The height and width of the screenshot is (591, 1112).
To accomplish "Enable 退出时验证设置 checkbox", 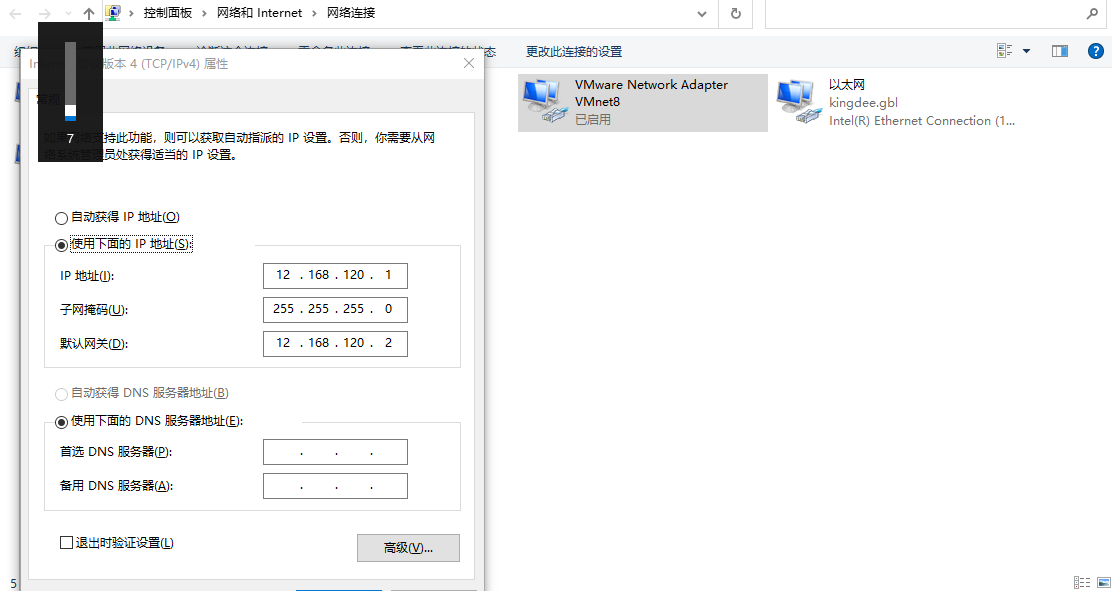I will point(67,543).
